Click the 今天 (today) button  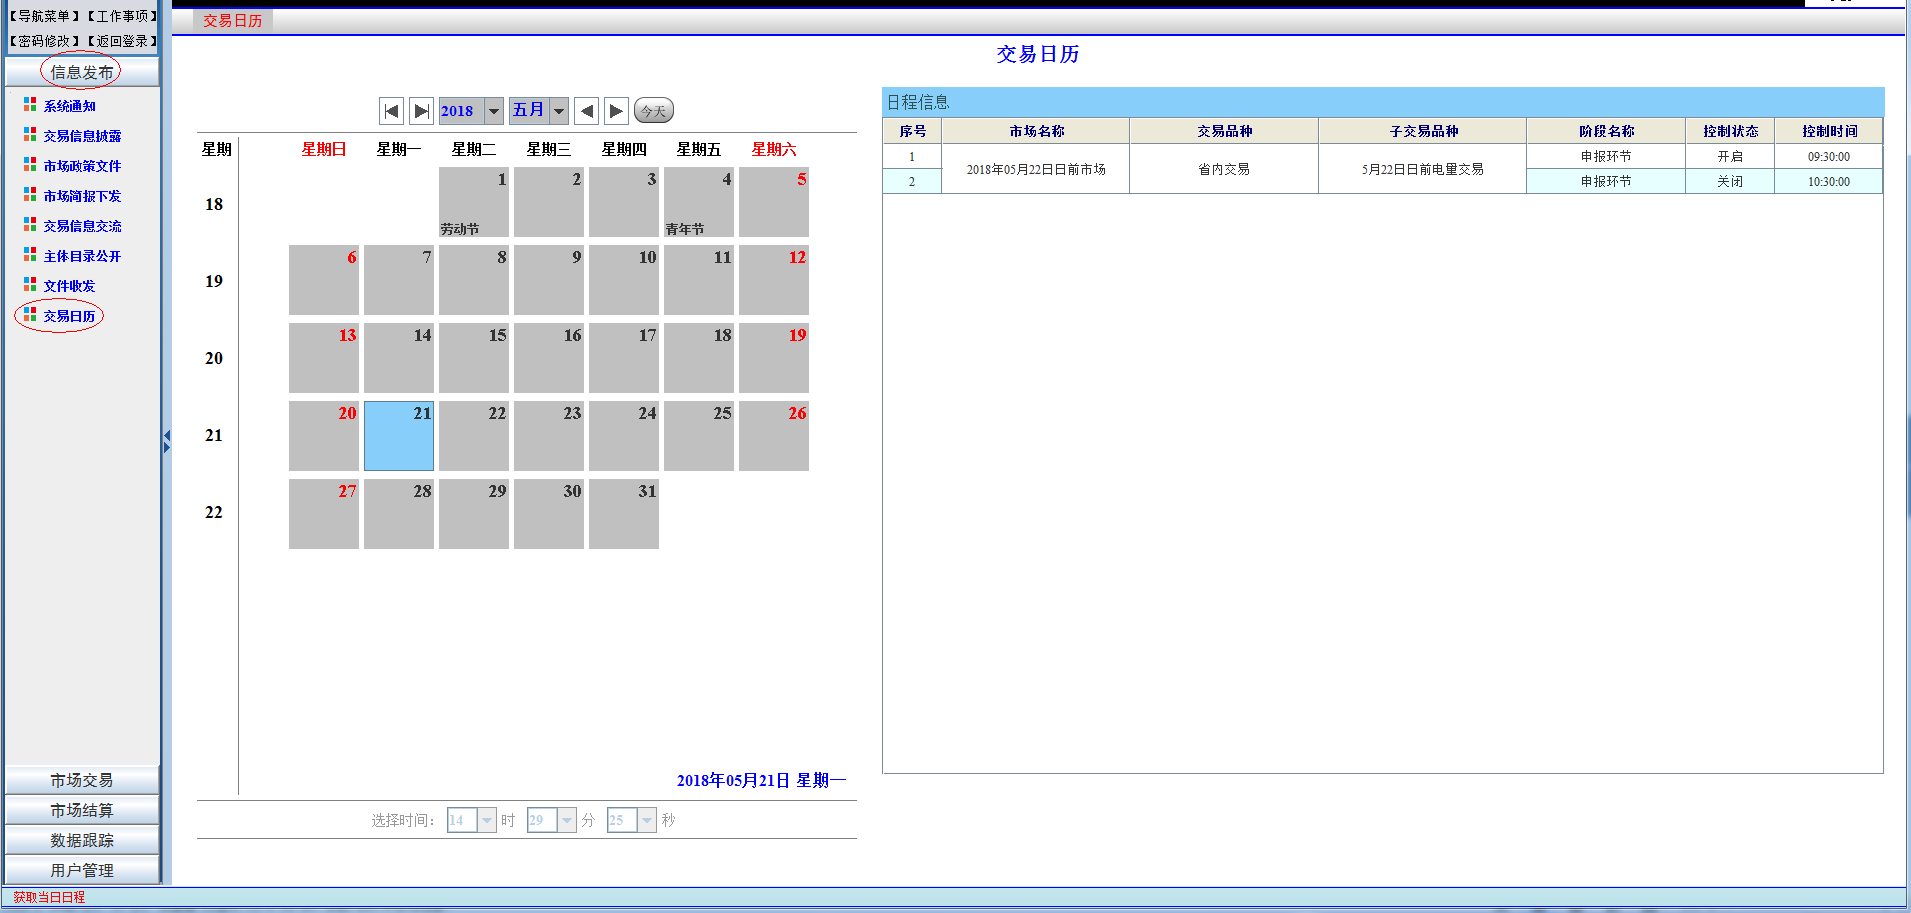[x=653, y=111]
